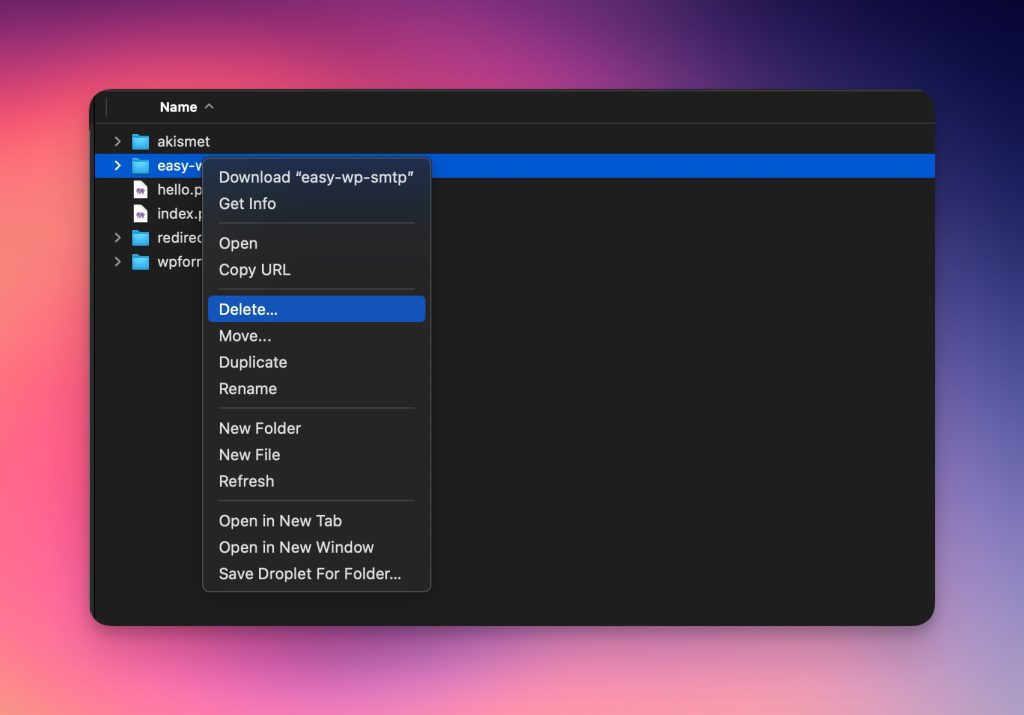Sort files by the Name column header
Image resolution: width=1024 pixels, height=715 pixels.
pyautogui.click(x=178, y=107)
